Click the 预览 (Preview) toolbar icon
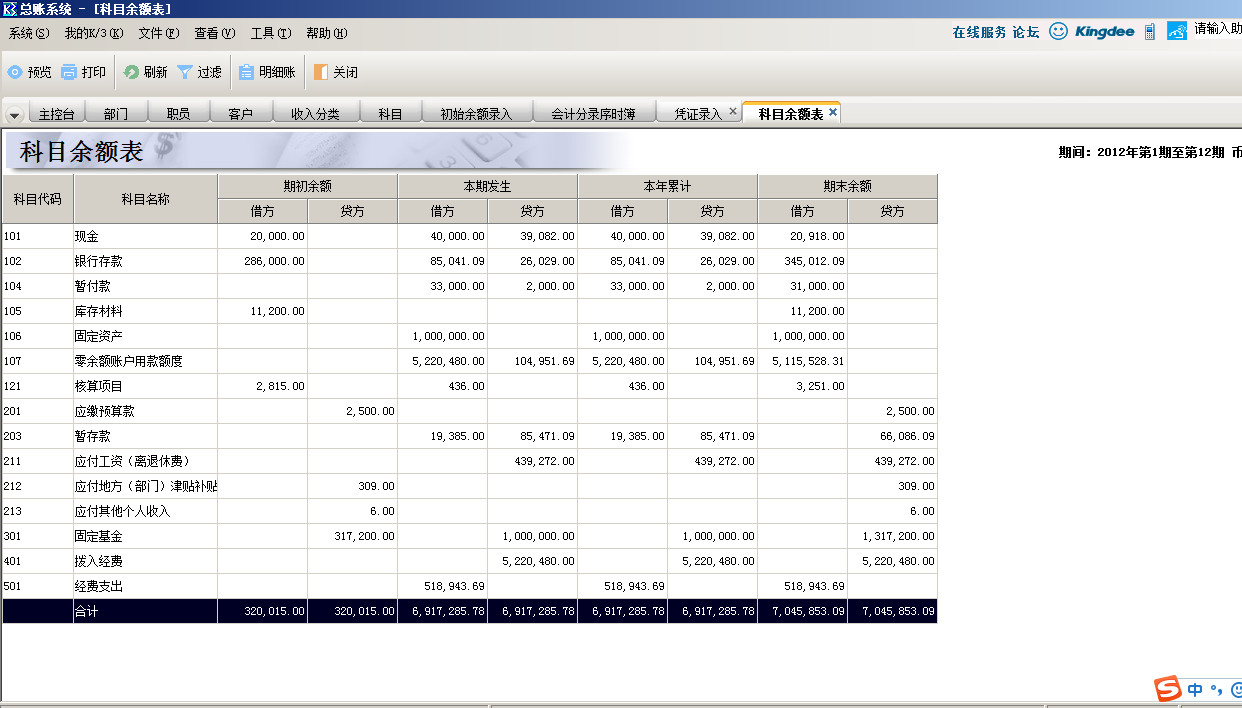This screenshot has width=1242, height=708. [x=15, y=72]
